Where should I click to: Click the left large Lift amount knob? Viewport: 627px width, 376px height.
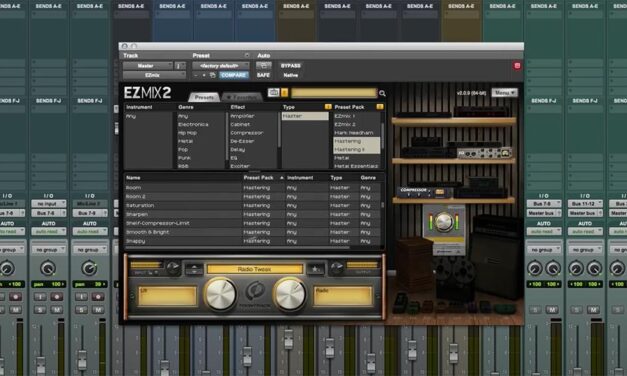tap(220, 295)
